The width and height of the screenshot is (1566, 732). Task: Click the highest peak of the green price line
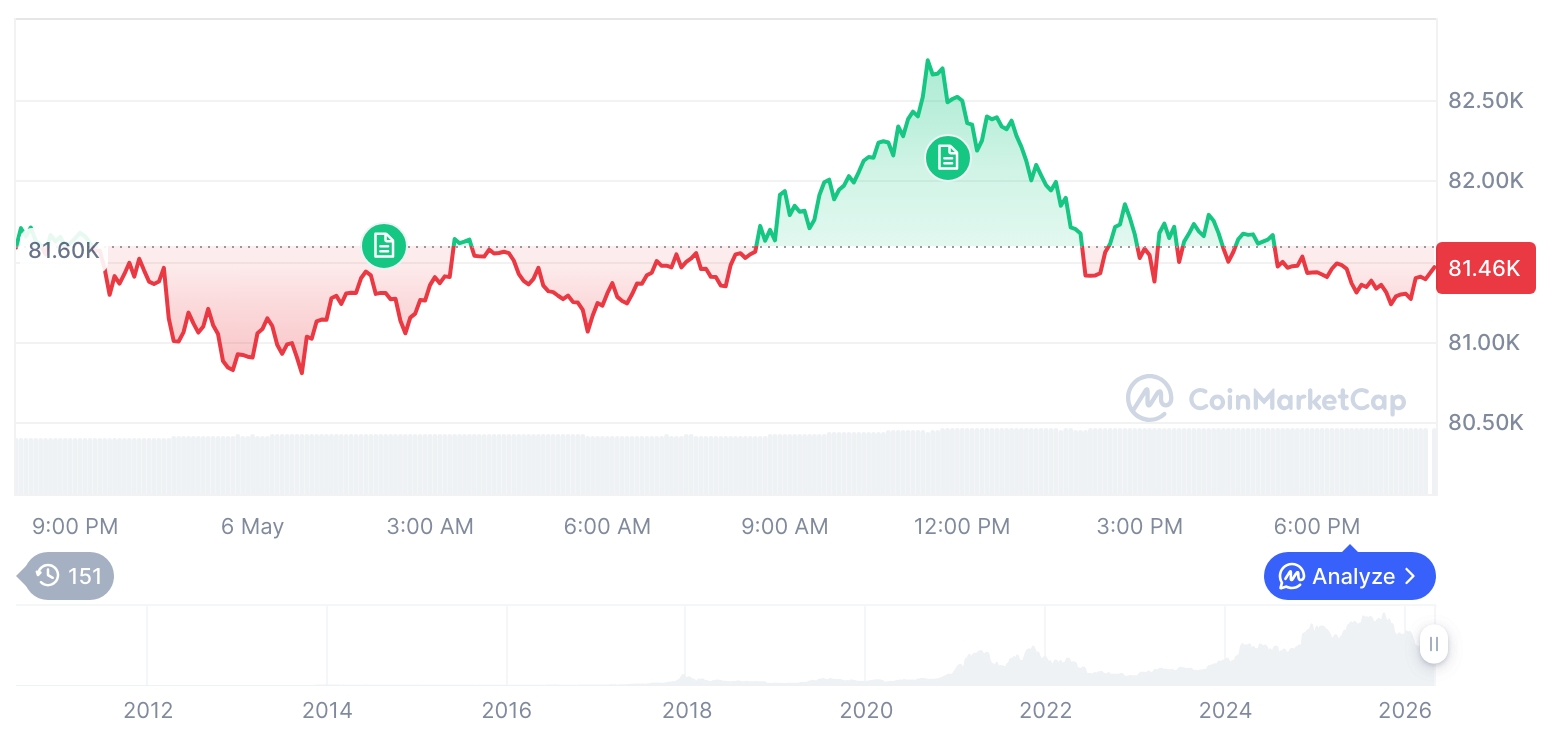pyautogui.click(x=928, y=61)
